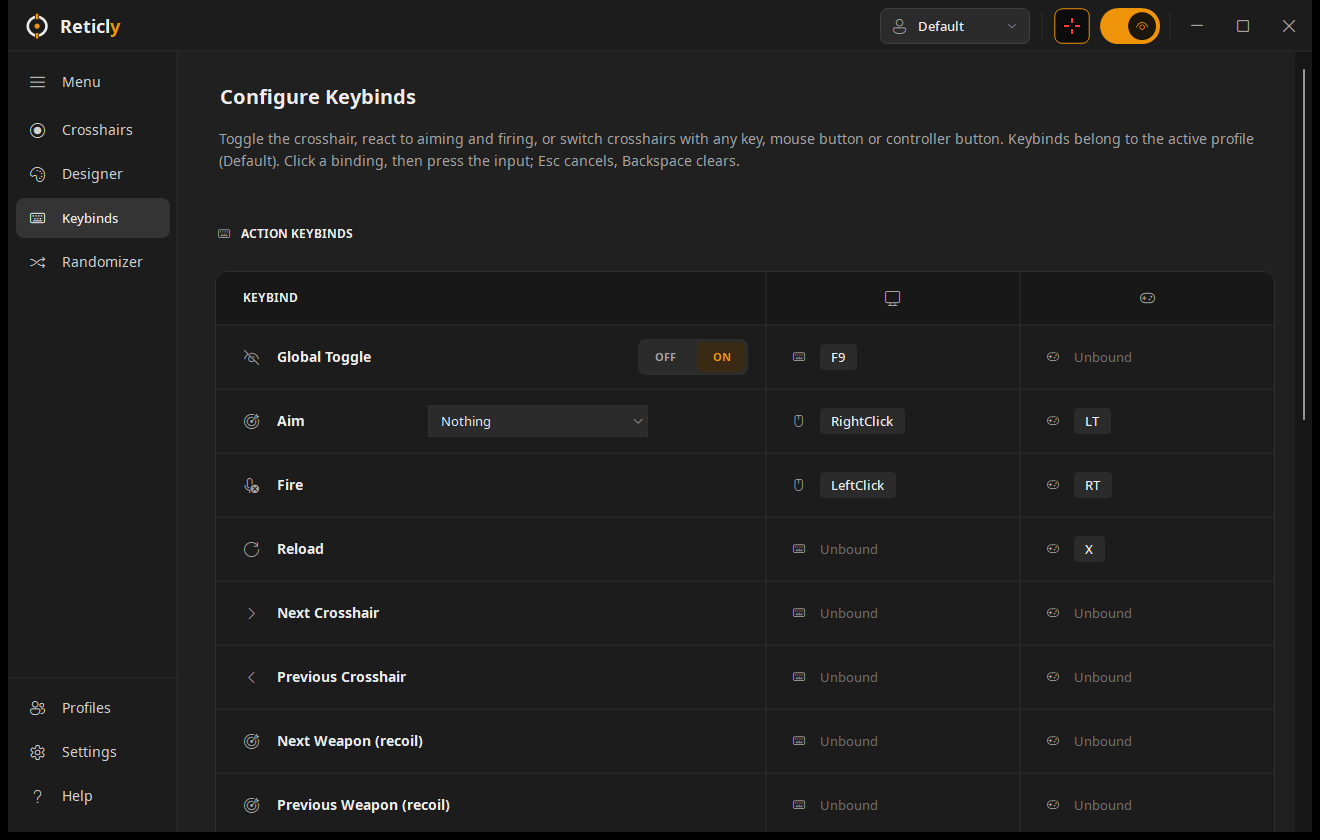Click the Reticly logo icon
This screenshot has height=840, width=1320.
click(36, 26)
